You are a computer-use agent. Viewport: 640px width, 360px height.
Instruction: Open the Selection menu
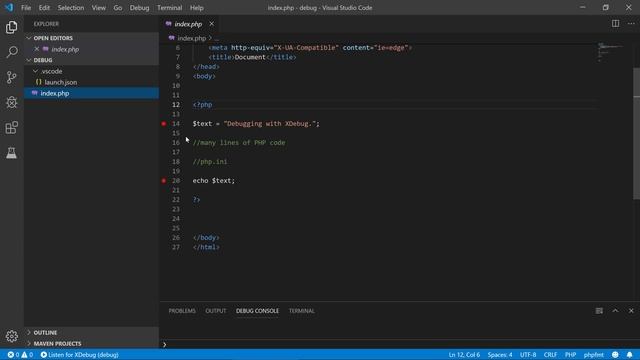click(71, 8)
